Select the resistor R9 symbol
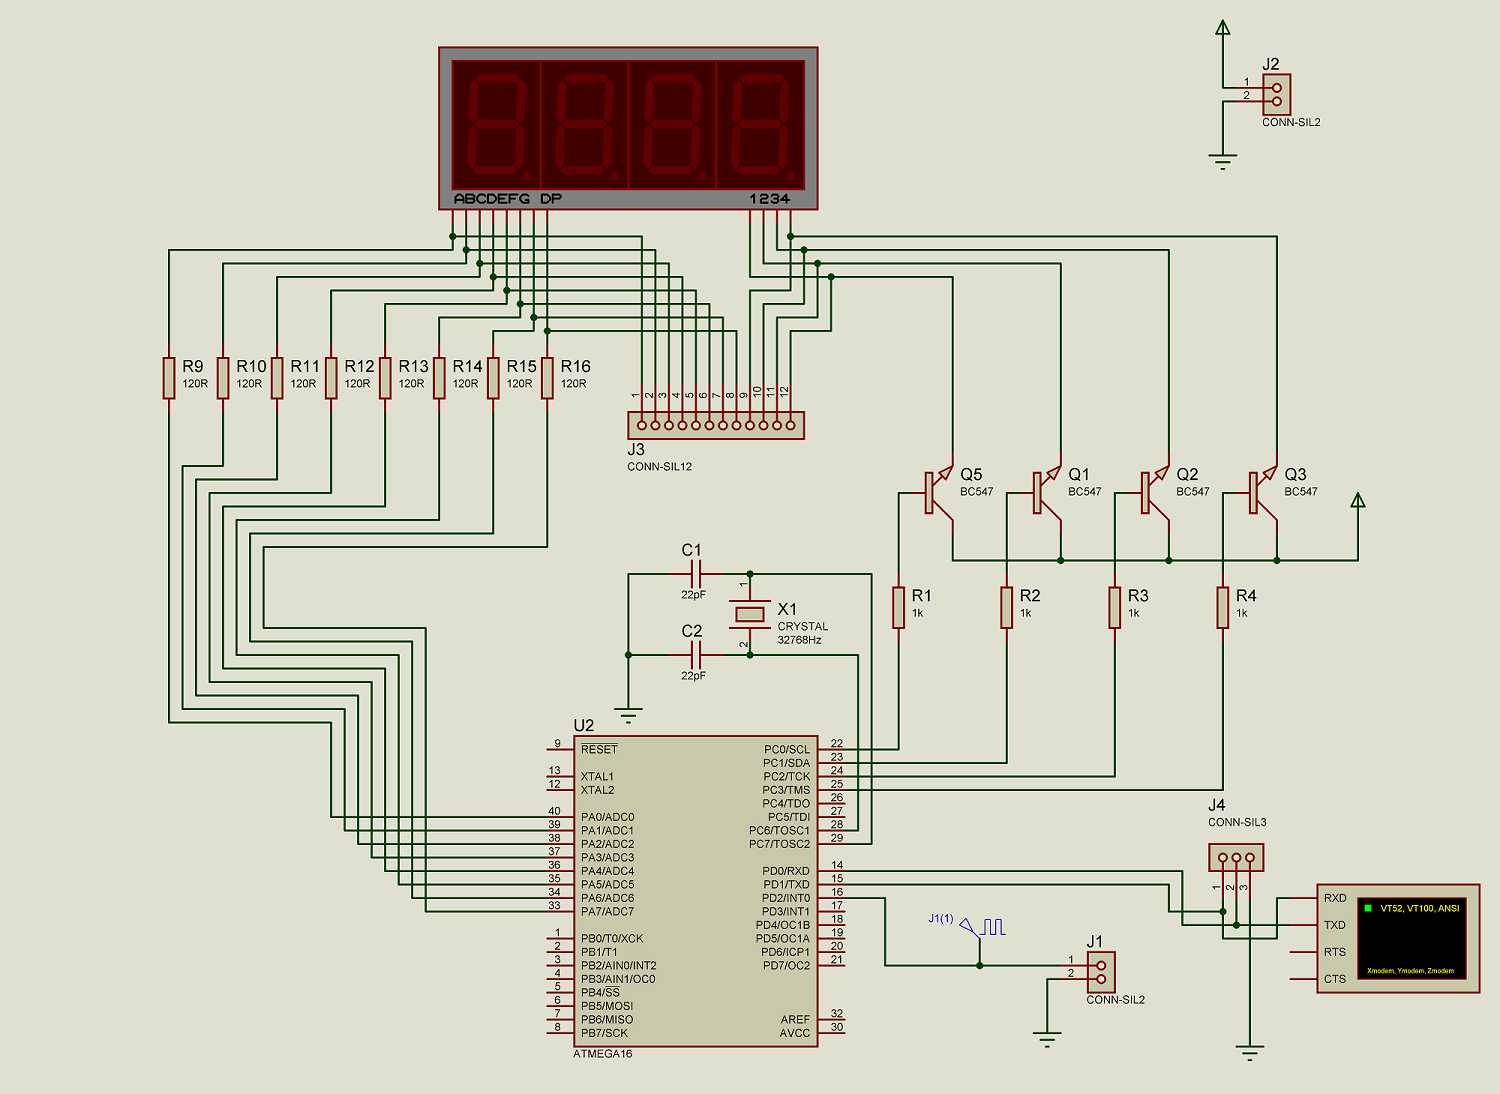 click(x=169, y=378)
